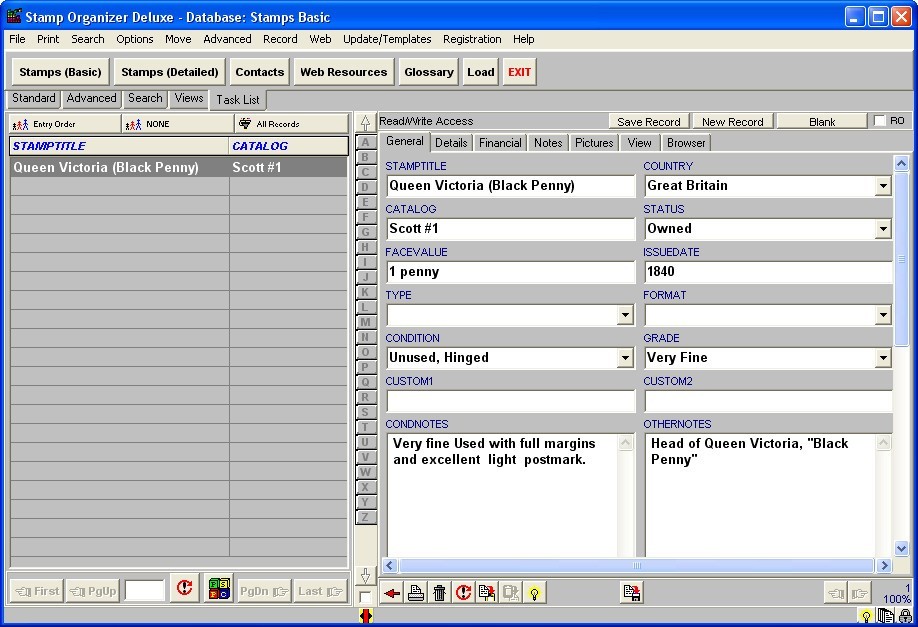The image size is (918, 627).
Task: Jump to letter Q in alphabet index
Action: click(x=365, y=382)
